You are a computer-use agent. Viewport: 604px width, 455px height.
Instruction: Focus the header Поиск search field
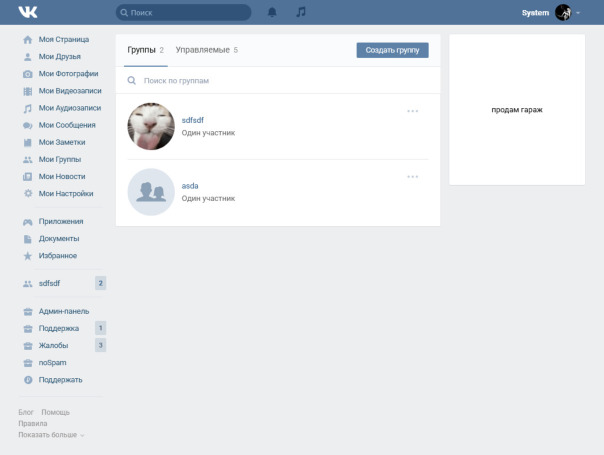click(x=183, y=12)
